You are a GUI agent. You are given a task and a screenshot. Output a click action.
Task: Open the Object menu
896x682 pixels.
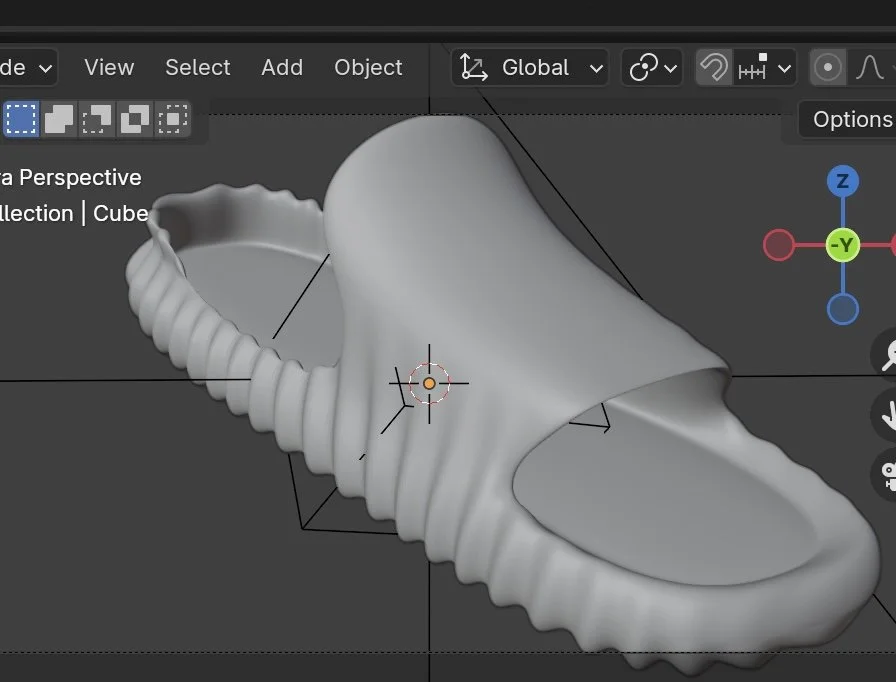368,67
